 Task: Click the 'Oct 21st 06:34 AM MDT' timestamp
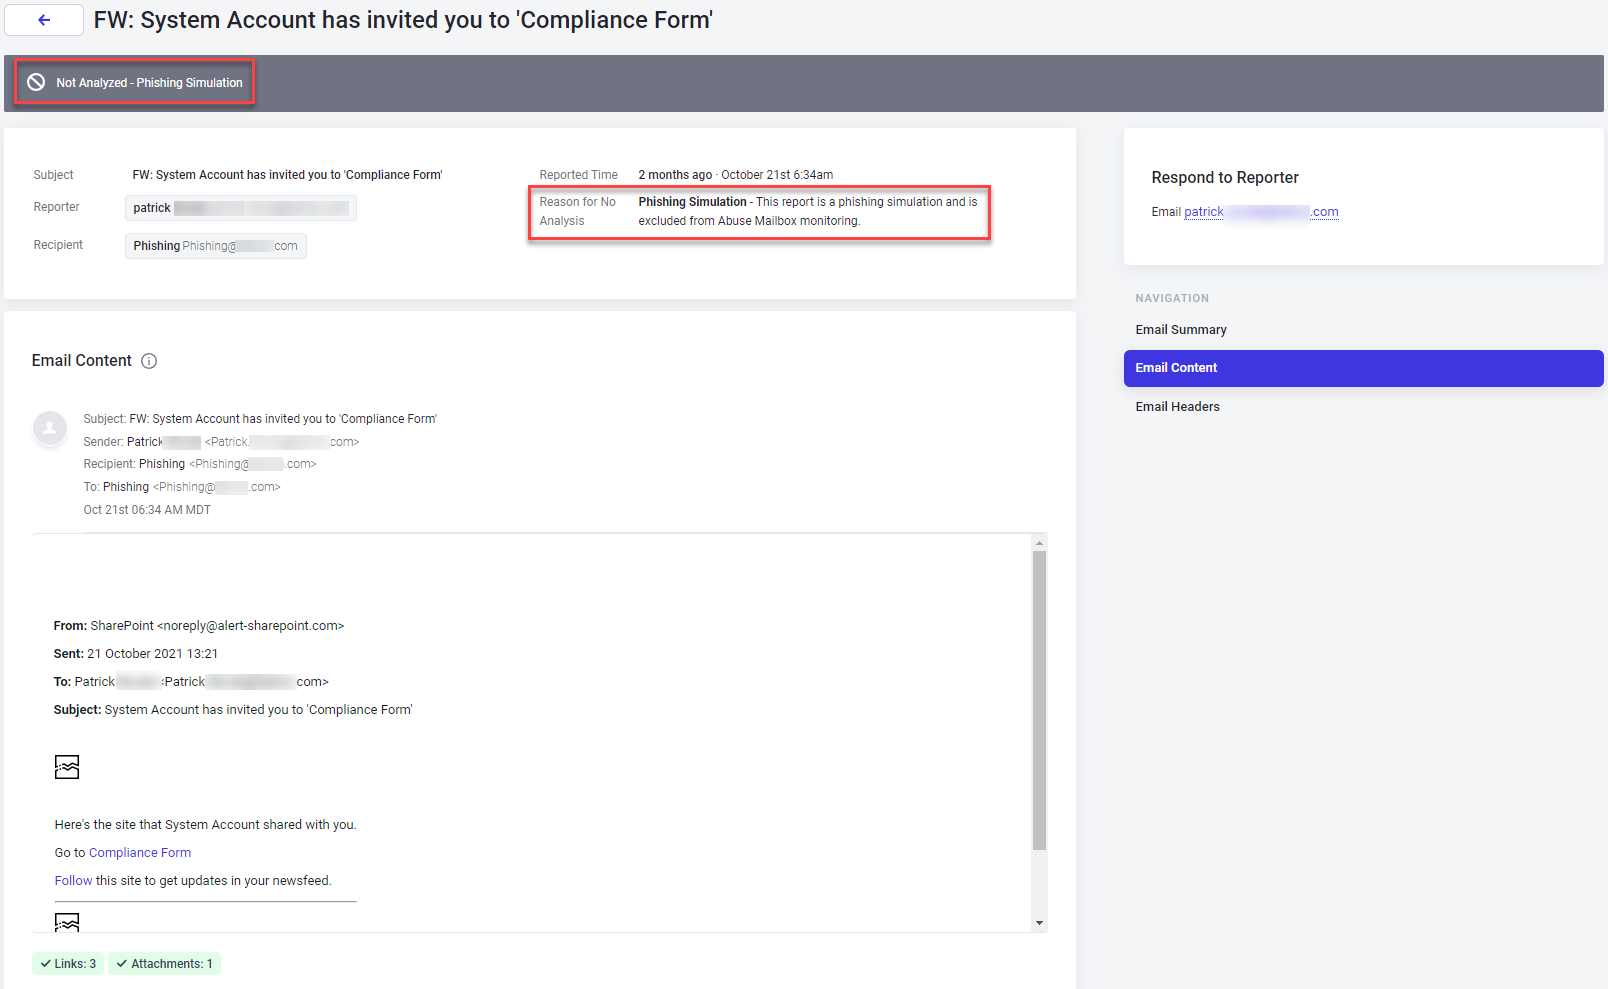(147, 510)
